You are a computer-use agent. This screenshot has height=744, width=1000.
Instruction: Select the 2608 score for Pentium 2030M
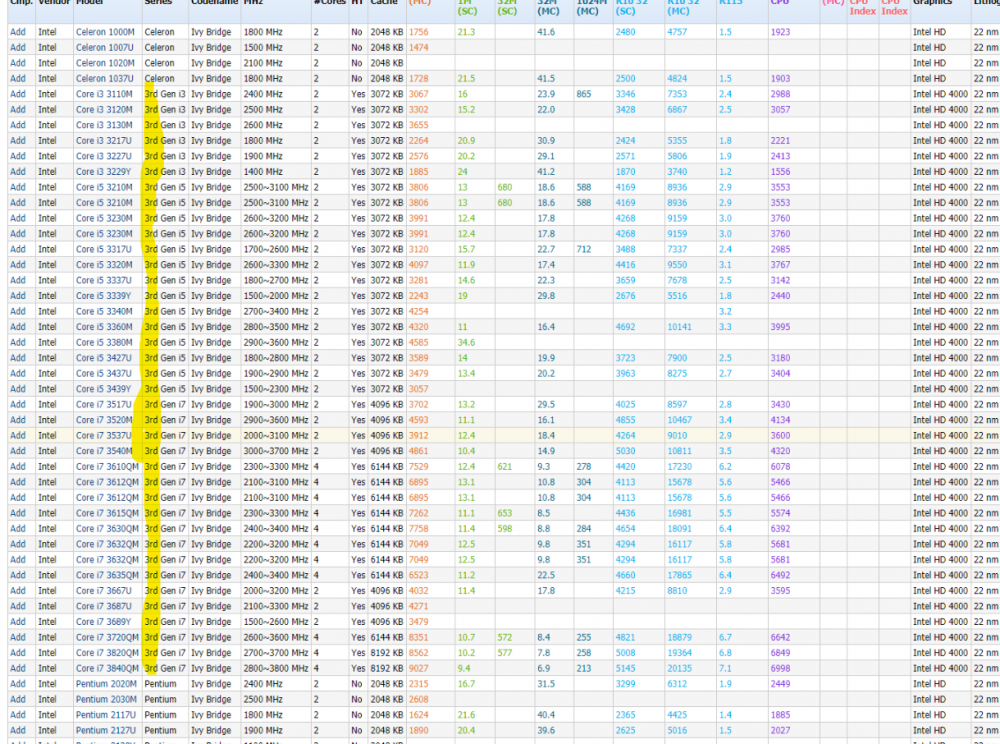pos(418,699)
